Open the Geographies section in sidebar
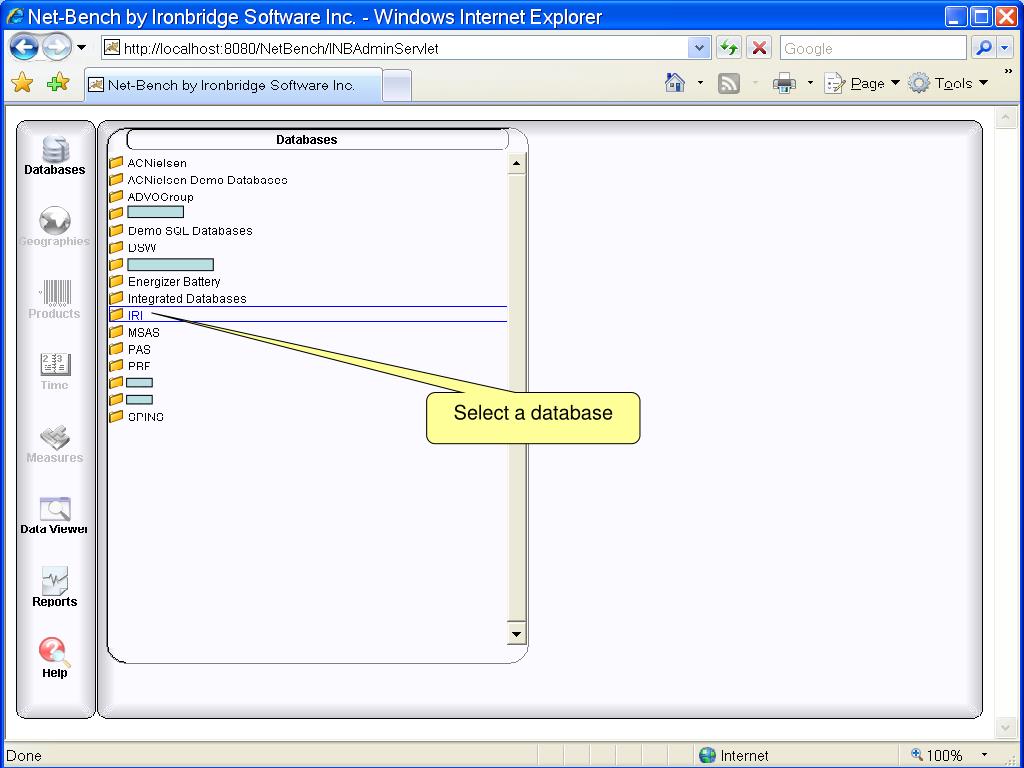Screen dimensions: 1024x768 pyautogui.click(x=55, y=227)
